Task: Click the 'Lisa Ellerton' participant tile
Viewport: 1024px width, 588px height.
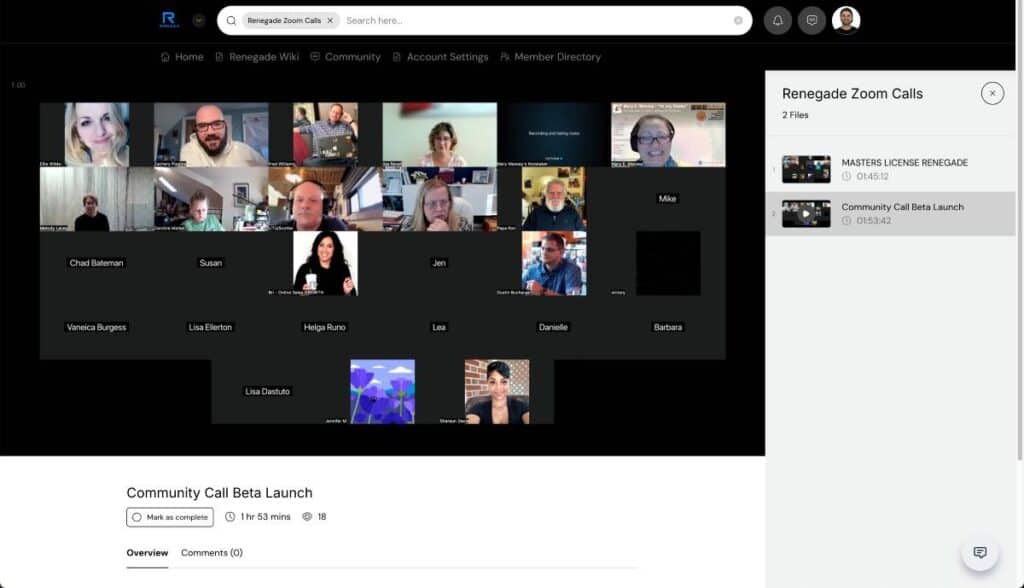Action: (x=211, y=327)
